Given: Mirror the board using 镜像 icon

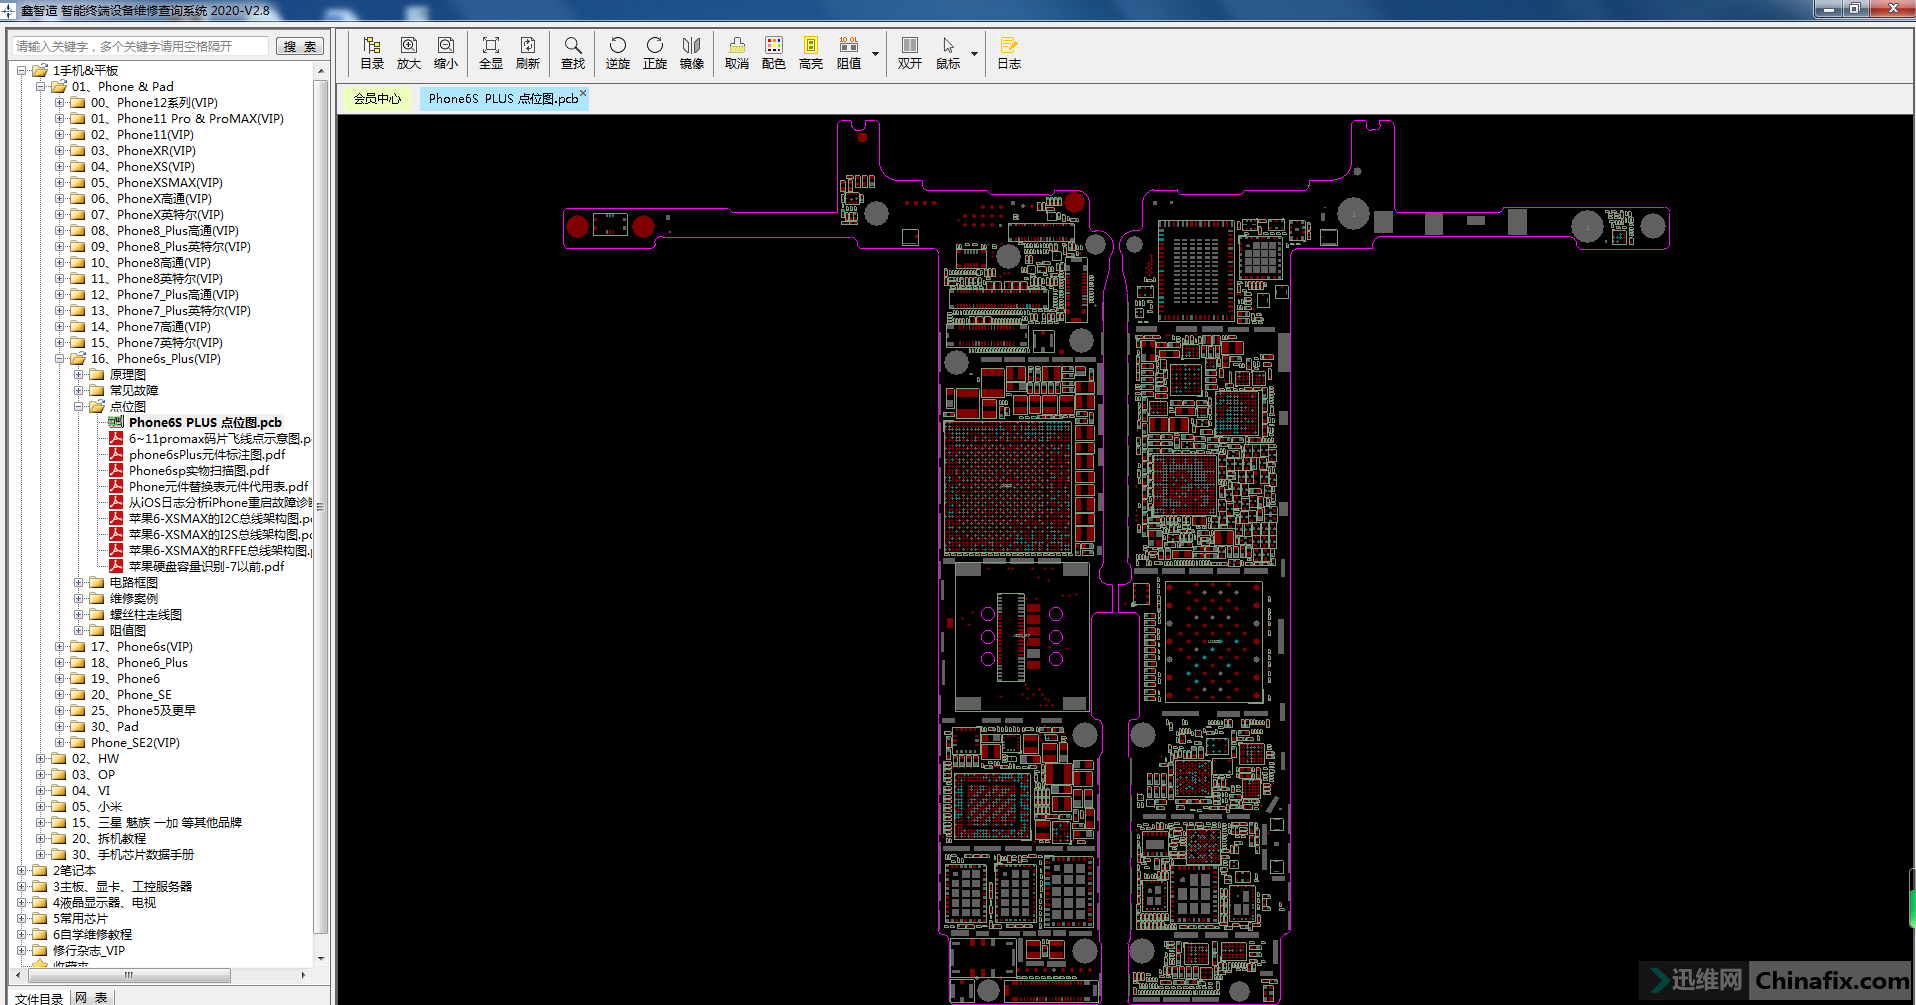Looking at the screenshot, I should [x=691, y=53].
